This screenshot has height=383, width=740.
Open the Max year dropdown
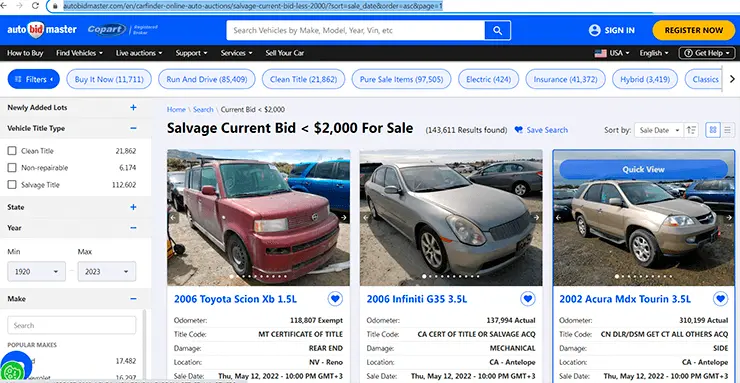pos(107,272)
